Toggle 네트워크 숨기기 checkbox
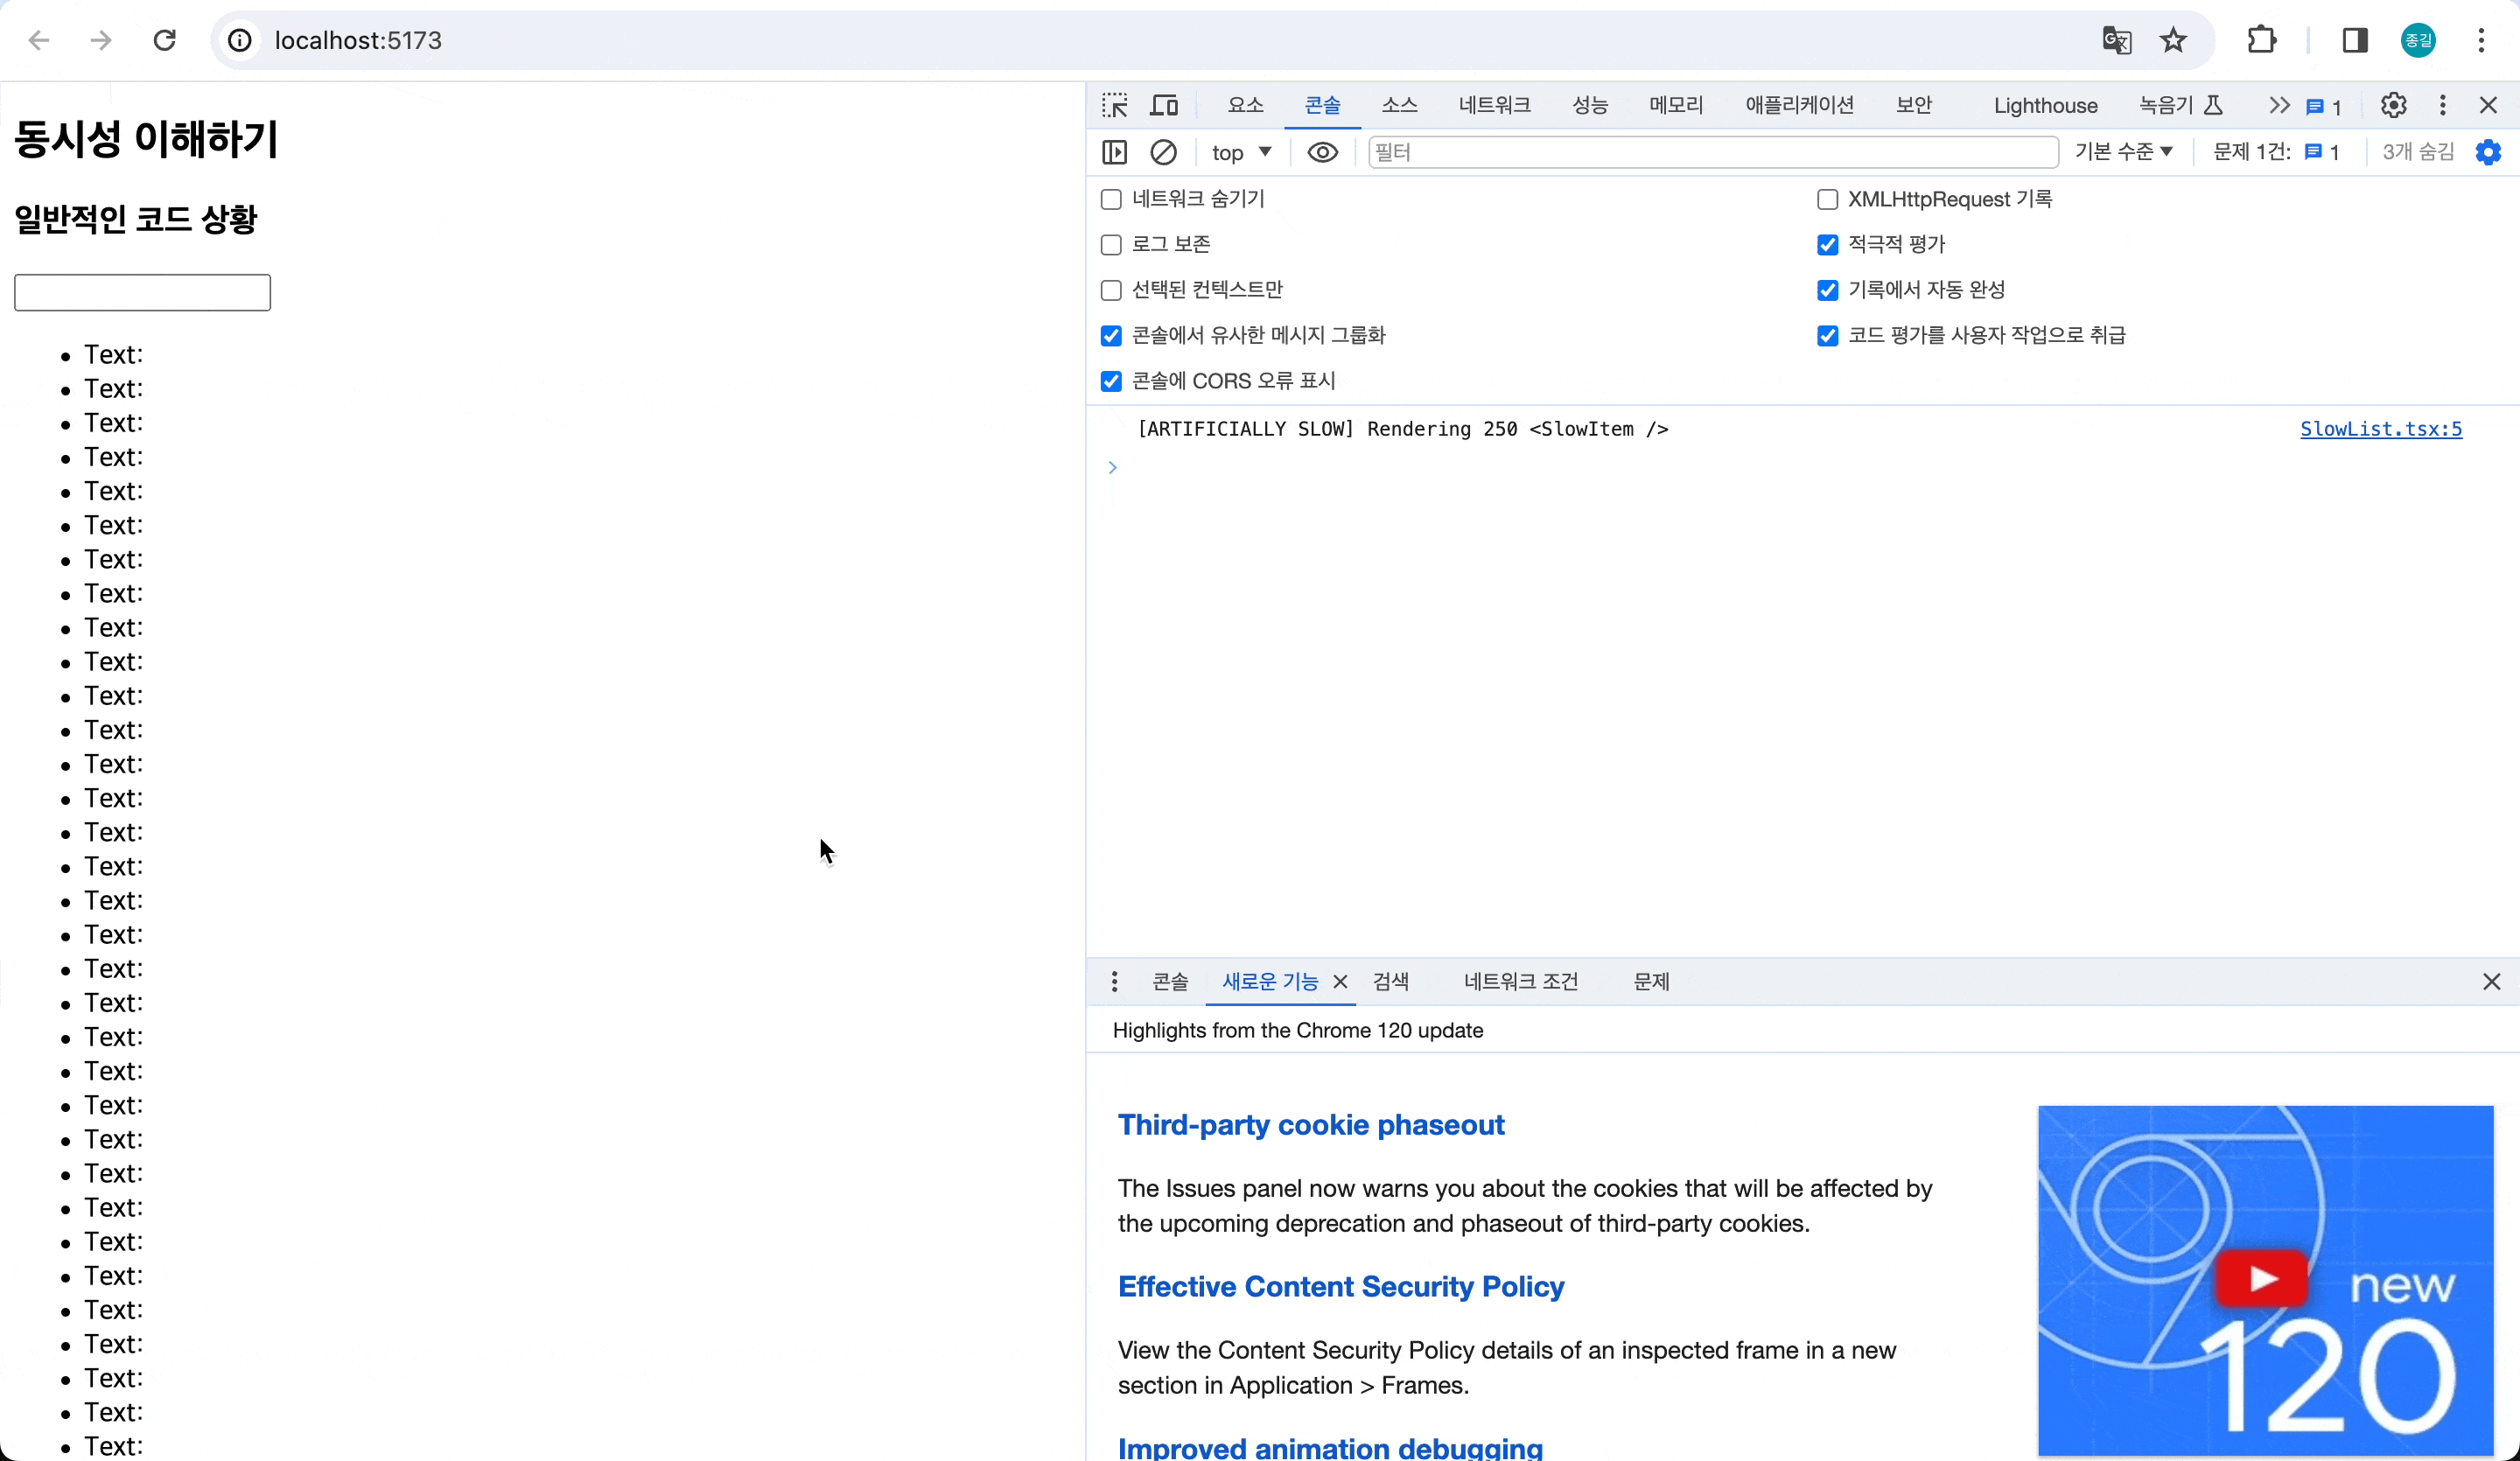This screenshot has height=1461, width=2520. (x=1109, y=199)
